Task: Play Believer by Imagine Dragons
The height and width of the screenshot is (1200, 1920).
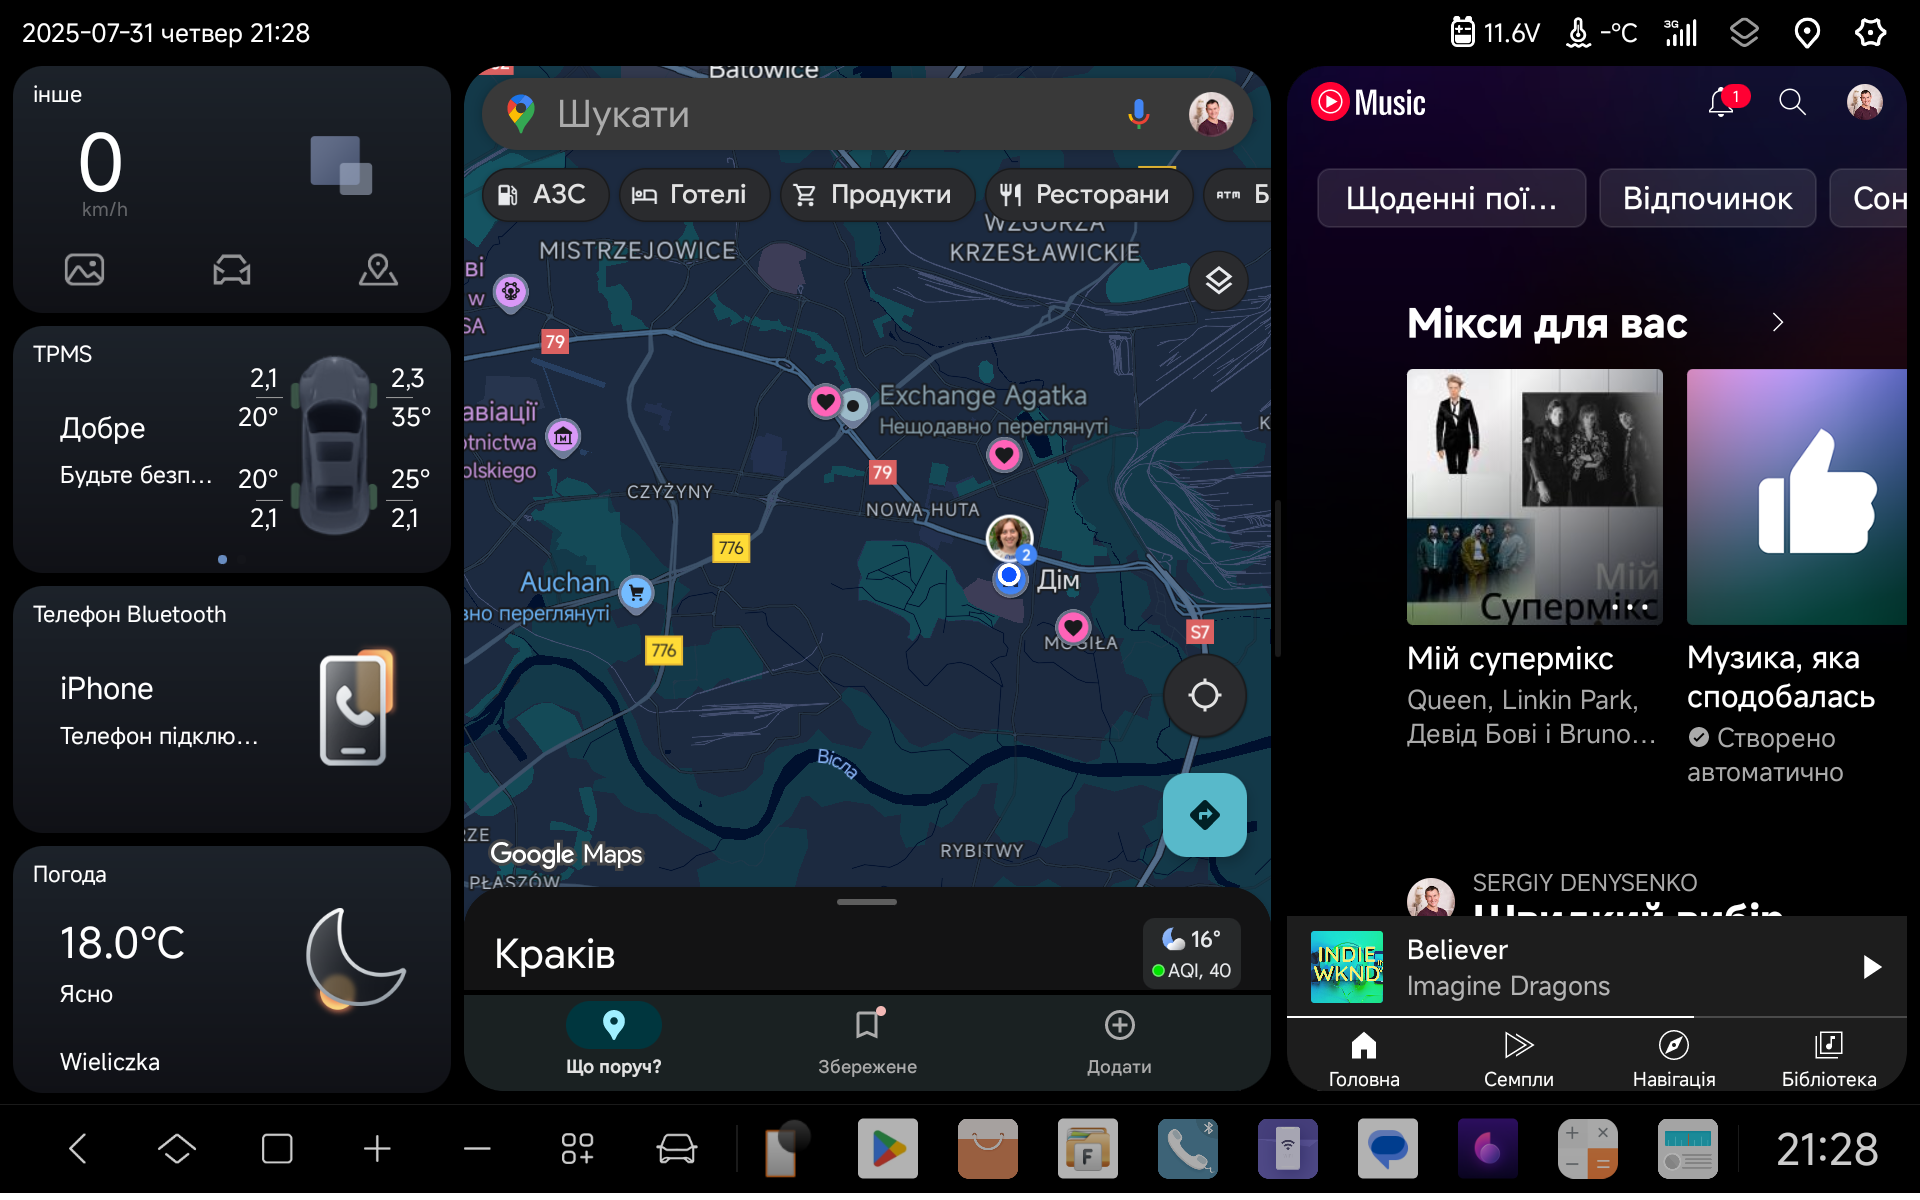Action: click(1872, 967)
